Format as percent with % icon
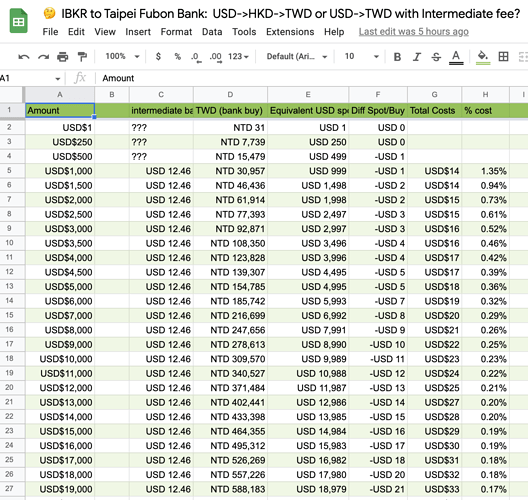 click(177, 56)
